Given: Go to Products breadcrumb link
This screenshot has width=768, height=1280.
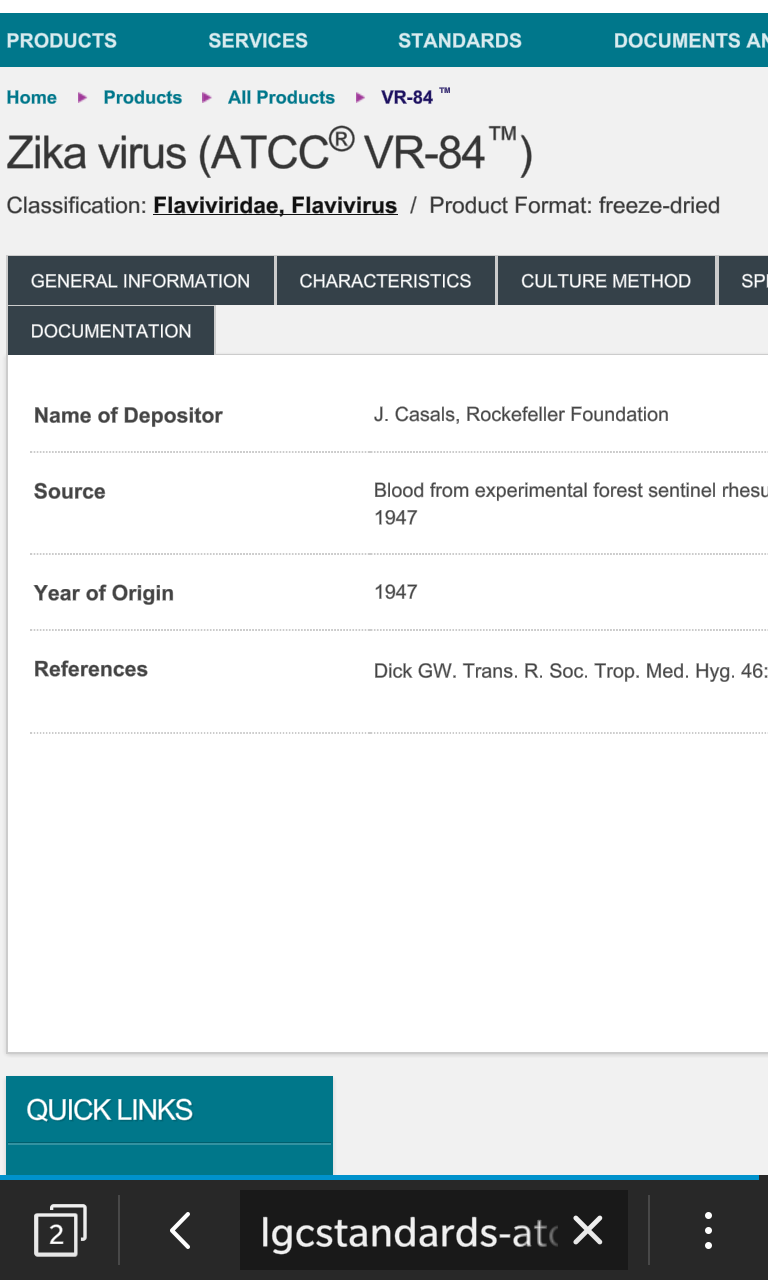Looking at the screenshot, I should point(143,97).
